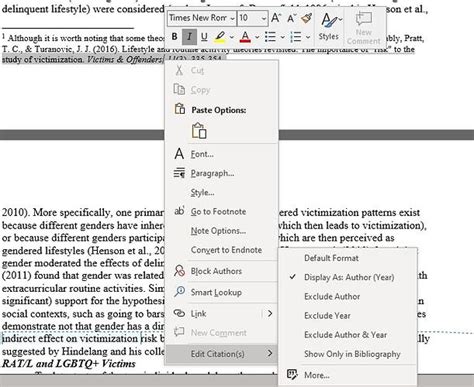The width and height of the screenshot is (474, 387).
Task: Click the italic text "Victims & Offenders"
Action: tap(125, 60)
